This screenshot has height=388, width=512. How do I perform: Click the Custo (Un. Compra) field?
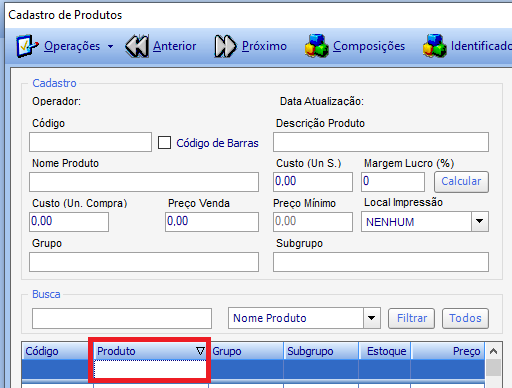coord(69,222)
